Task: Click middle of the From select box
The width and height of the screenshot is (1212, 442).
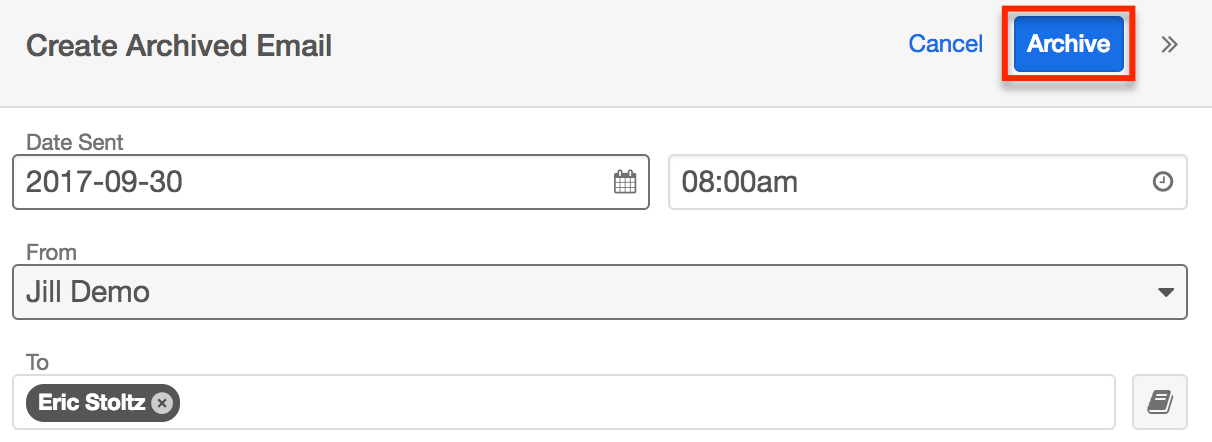Action: tap(600, 292)
